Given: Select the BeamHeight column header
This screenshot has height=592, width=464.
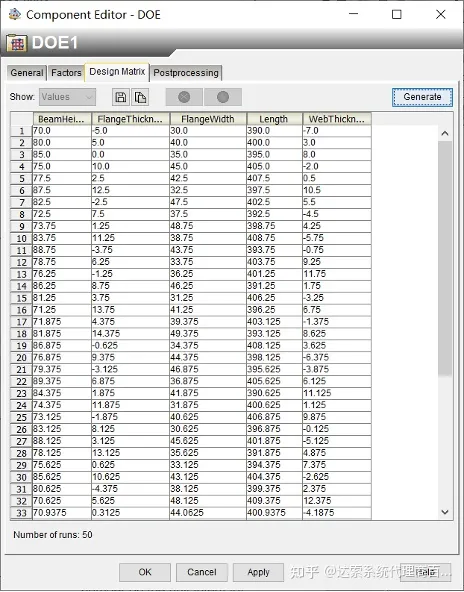Looking at the screenshot, I should point(62,119).
